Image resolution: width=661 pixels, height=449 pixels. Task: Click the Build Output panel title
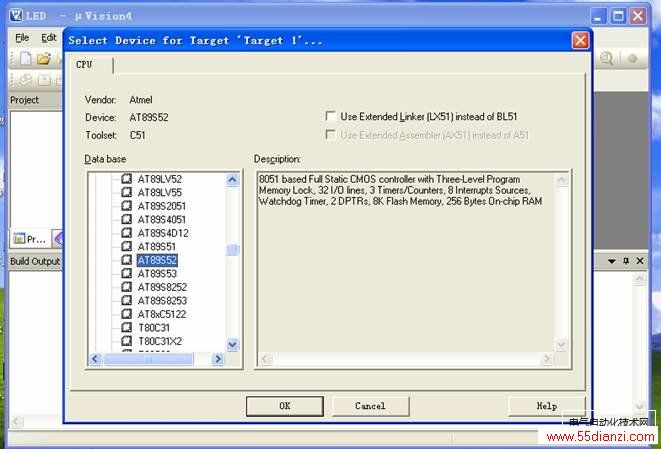point(35,261)
